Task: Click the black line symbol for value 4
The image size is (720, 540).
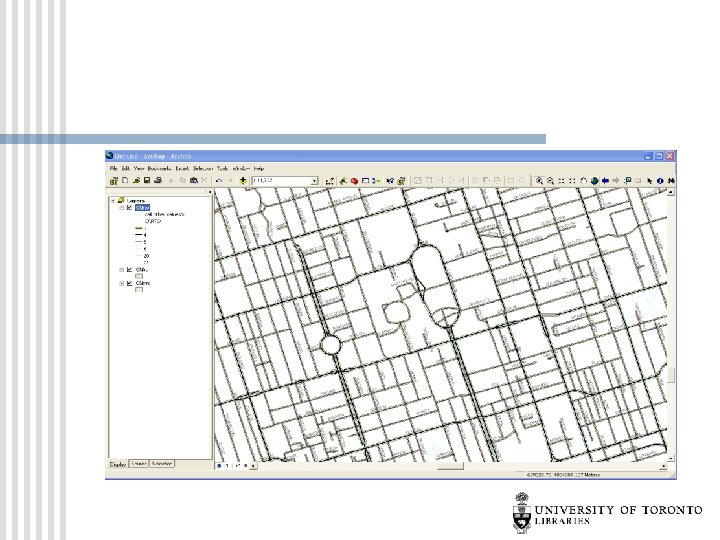Action: click(139, 235)
